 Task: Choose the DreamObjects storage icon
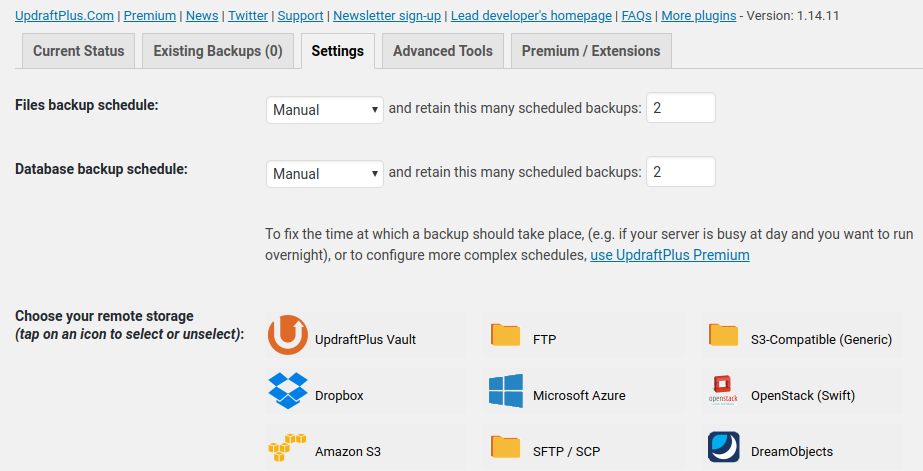tap(723, 447)
